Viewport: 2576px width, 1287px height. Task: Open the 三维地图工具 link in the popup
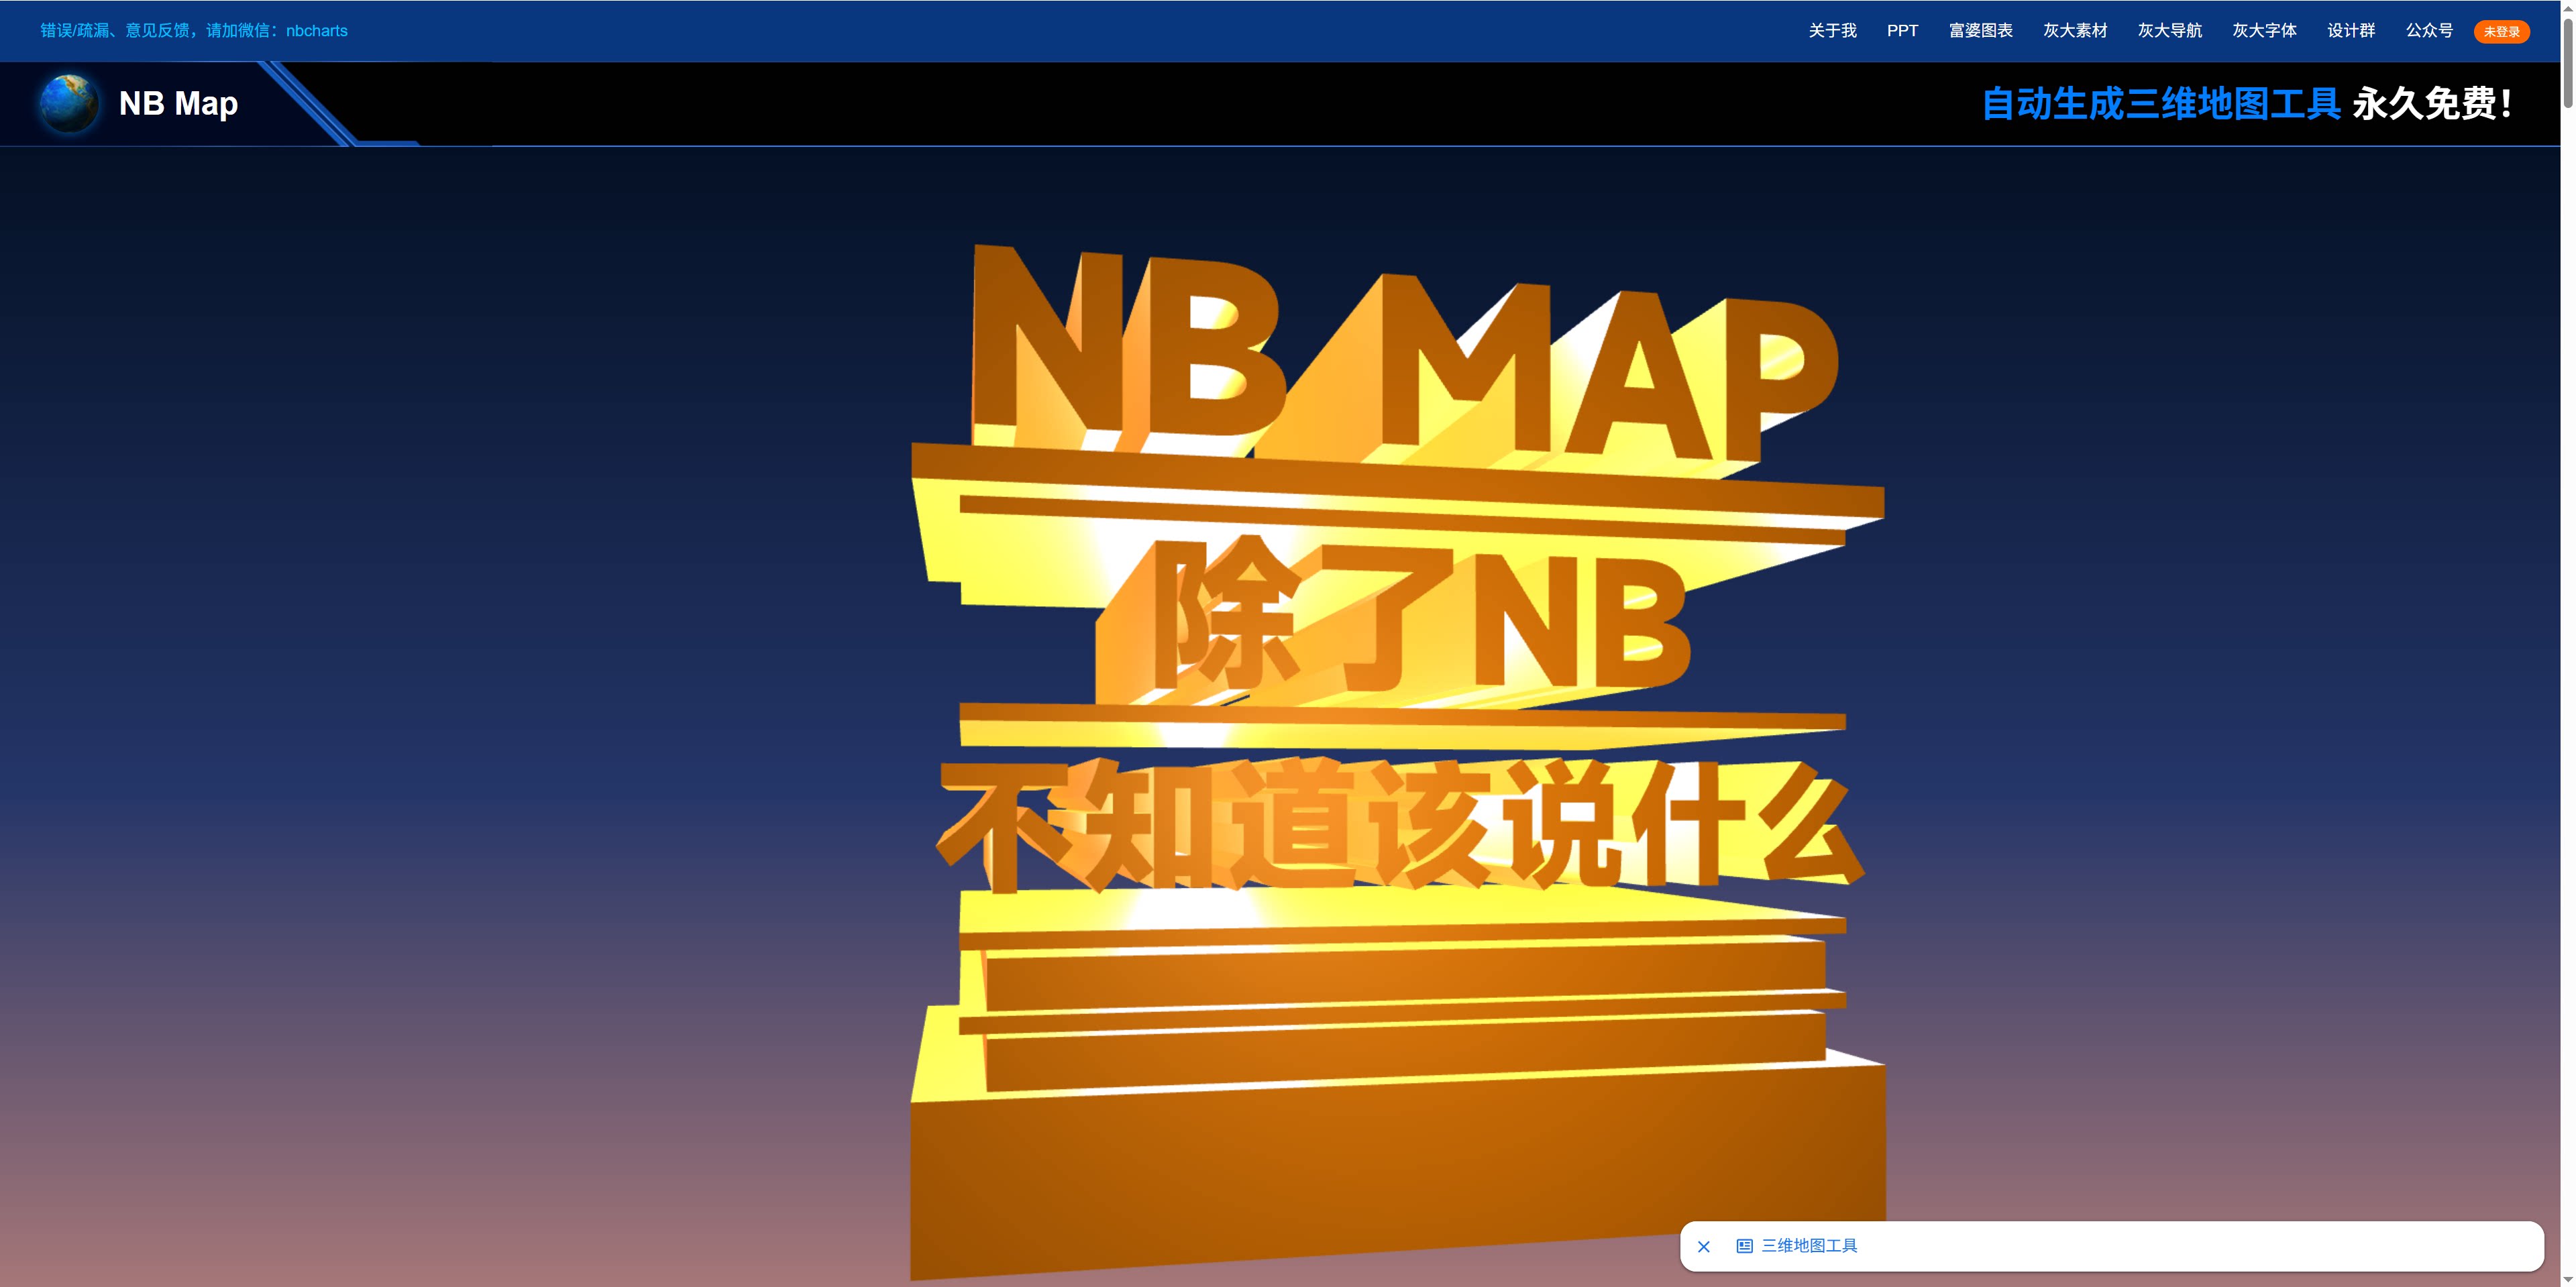click(x=1809, y=1246)
